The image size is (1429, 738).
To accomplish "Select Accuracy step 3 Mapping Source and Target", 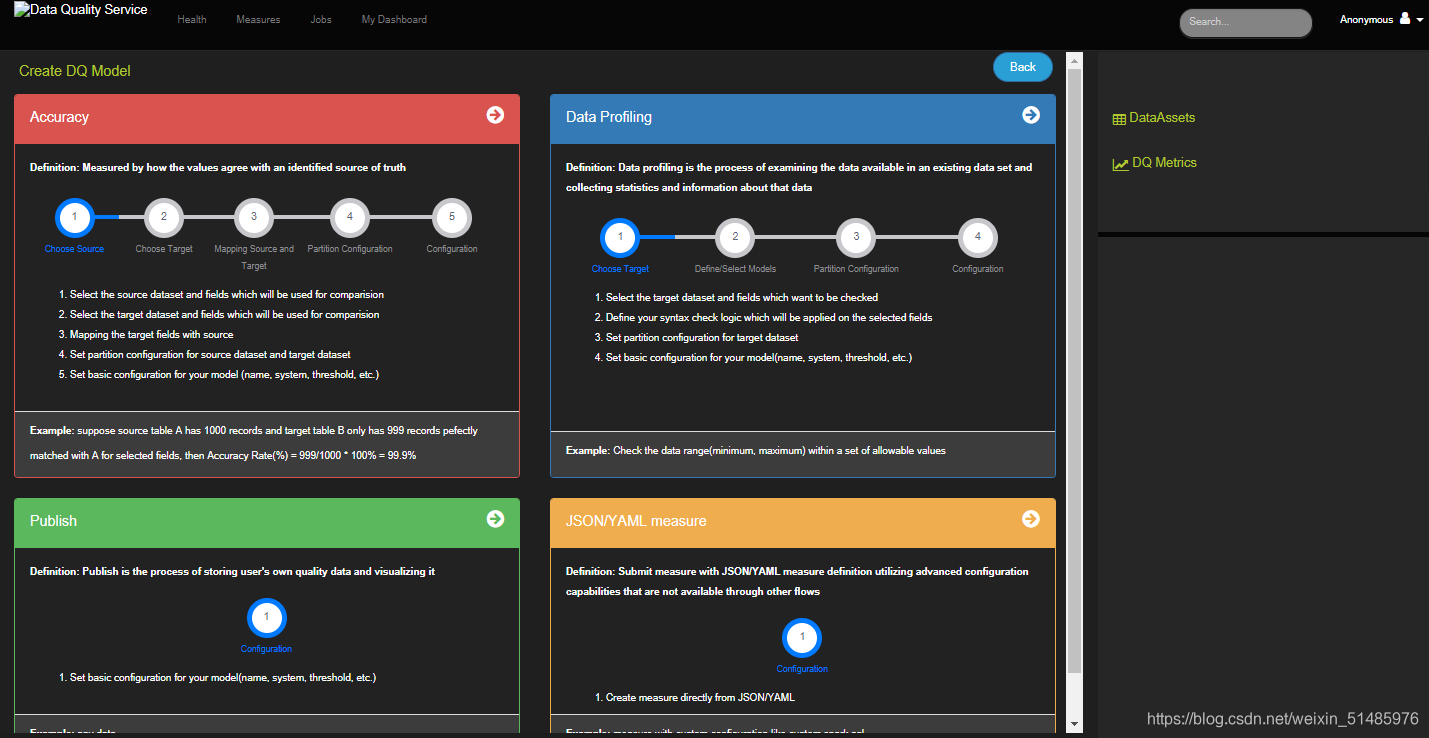I will [254, 216].
